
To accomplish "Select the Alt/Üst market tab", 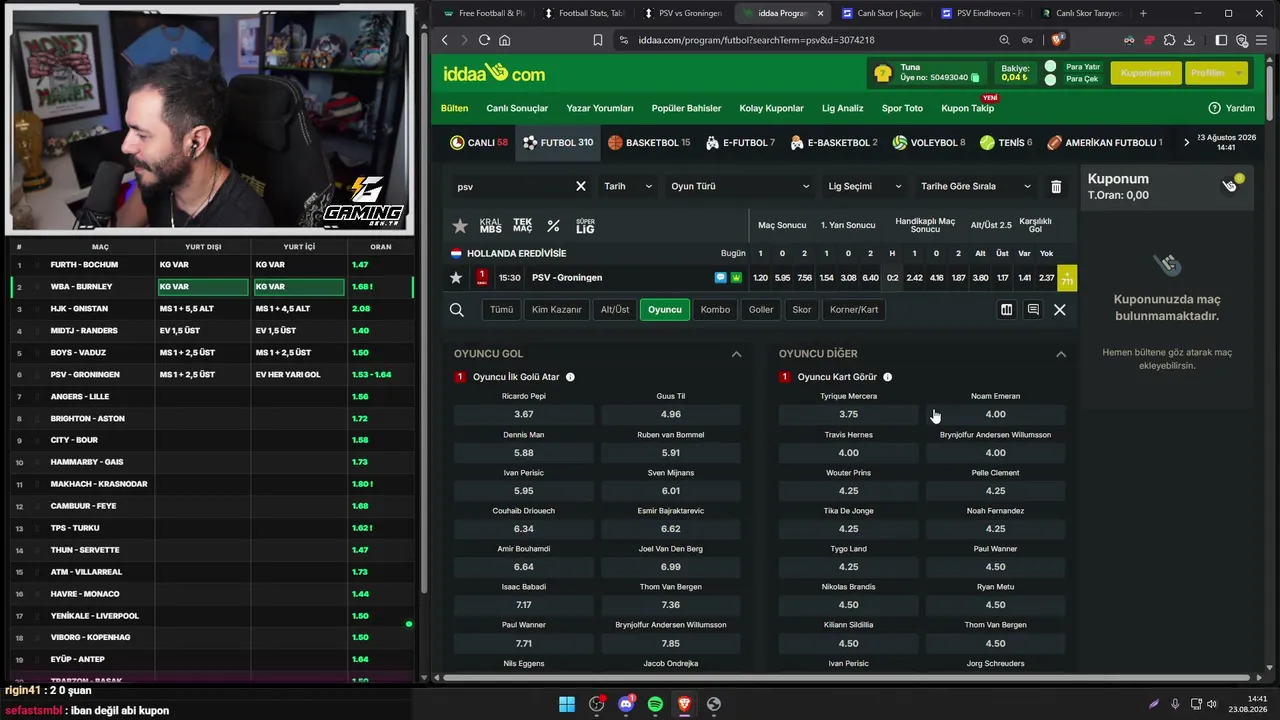I will tap(615, 310).
